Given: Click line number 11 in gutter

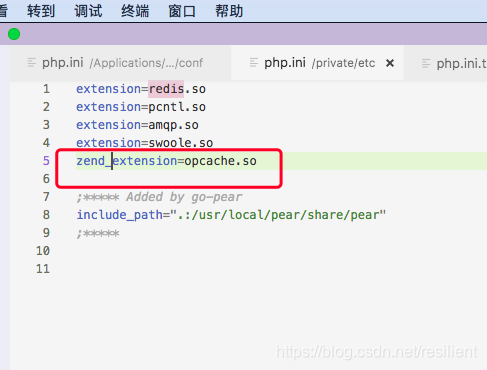Looking at the screenshot, I should 43,269.
